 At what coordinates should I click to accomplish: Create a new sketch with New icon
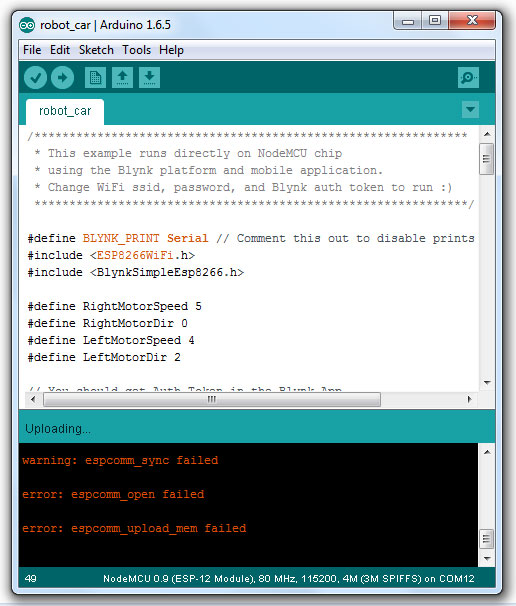pos(95,78)
